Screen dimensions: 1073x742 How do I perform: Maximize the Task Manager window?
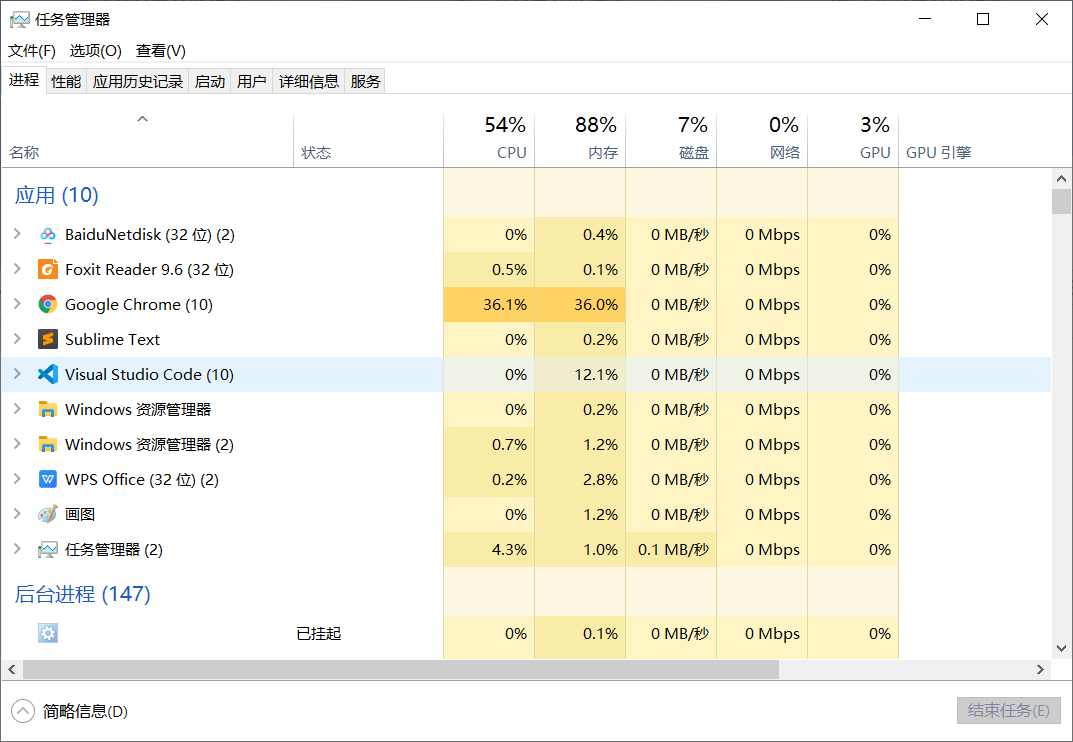(983, 19)
